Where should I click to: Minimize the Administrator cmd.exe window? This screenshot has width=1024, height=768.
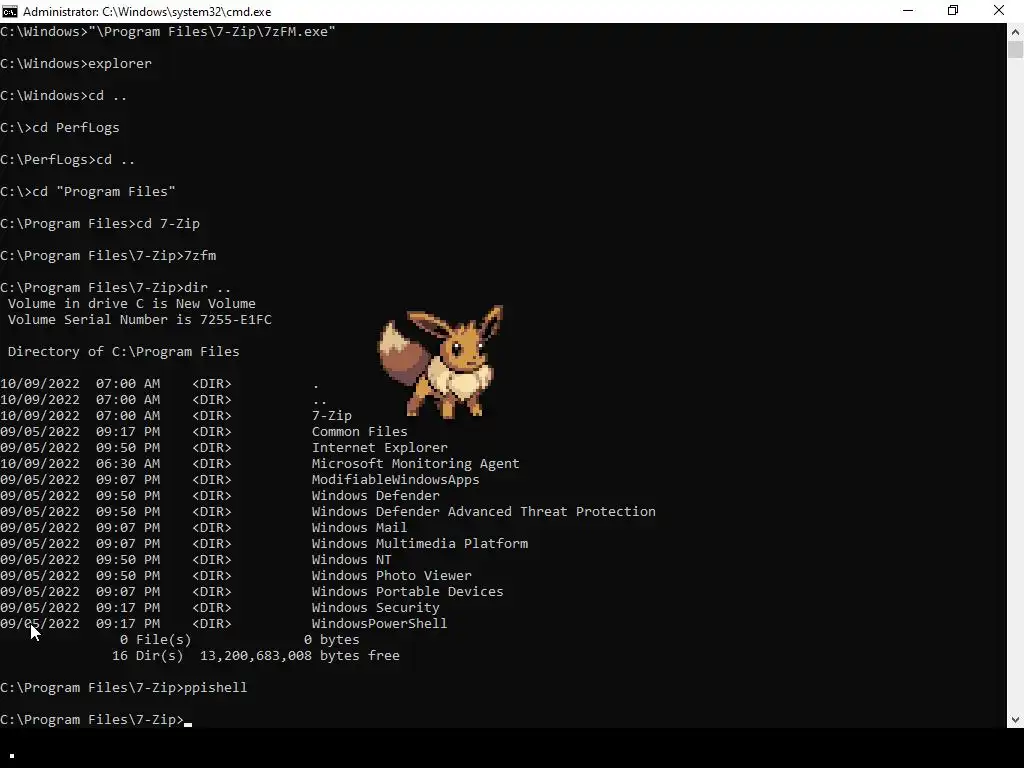tap(908, 11)
